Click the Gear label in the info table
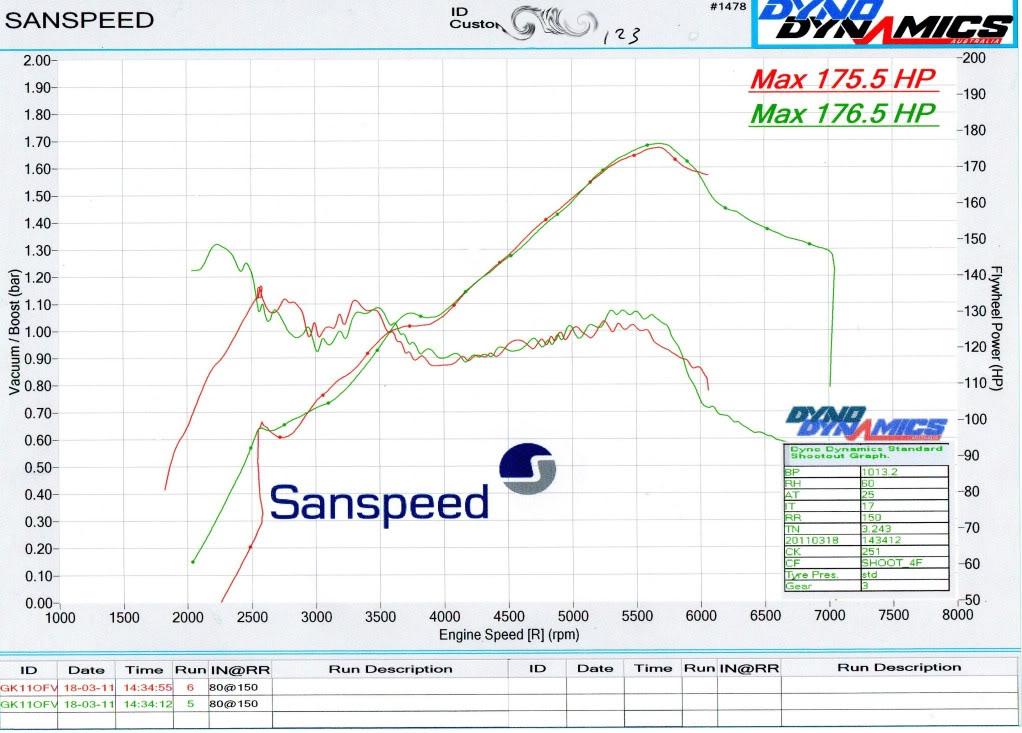This screenshot has width=1022, height=733. tap(798, 586)
